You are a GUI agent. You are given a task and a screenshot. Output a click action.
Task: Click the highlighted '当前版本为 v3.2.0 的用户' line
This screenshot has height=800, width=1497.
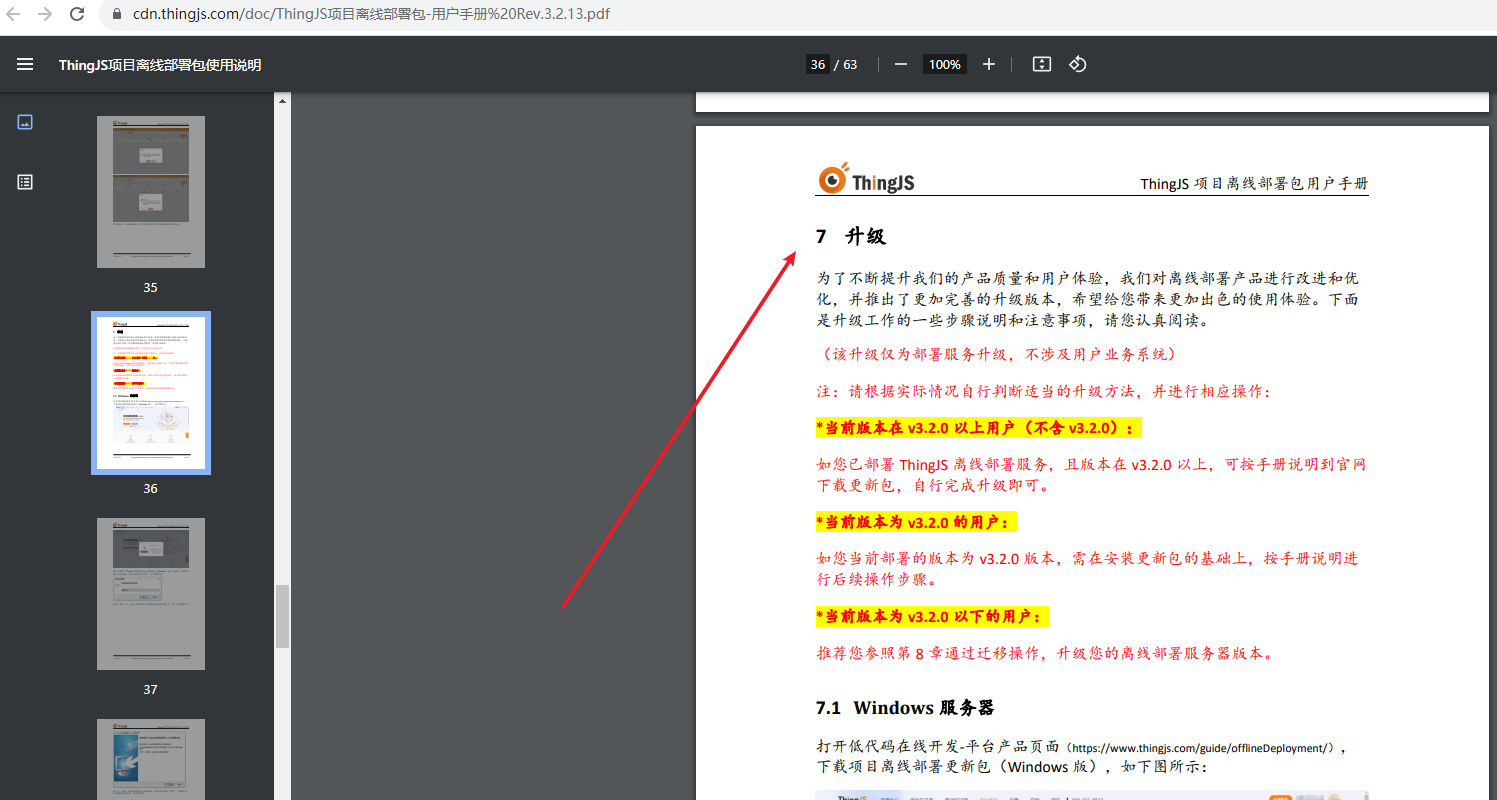pyautogui.click(x=916, y=522)
